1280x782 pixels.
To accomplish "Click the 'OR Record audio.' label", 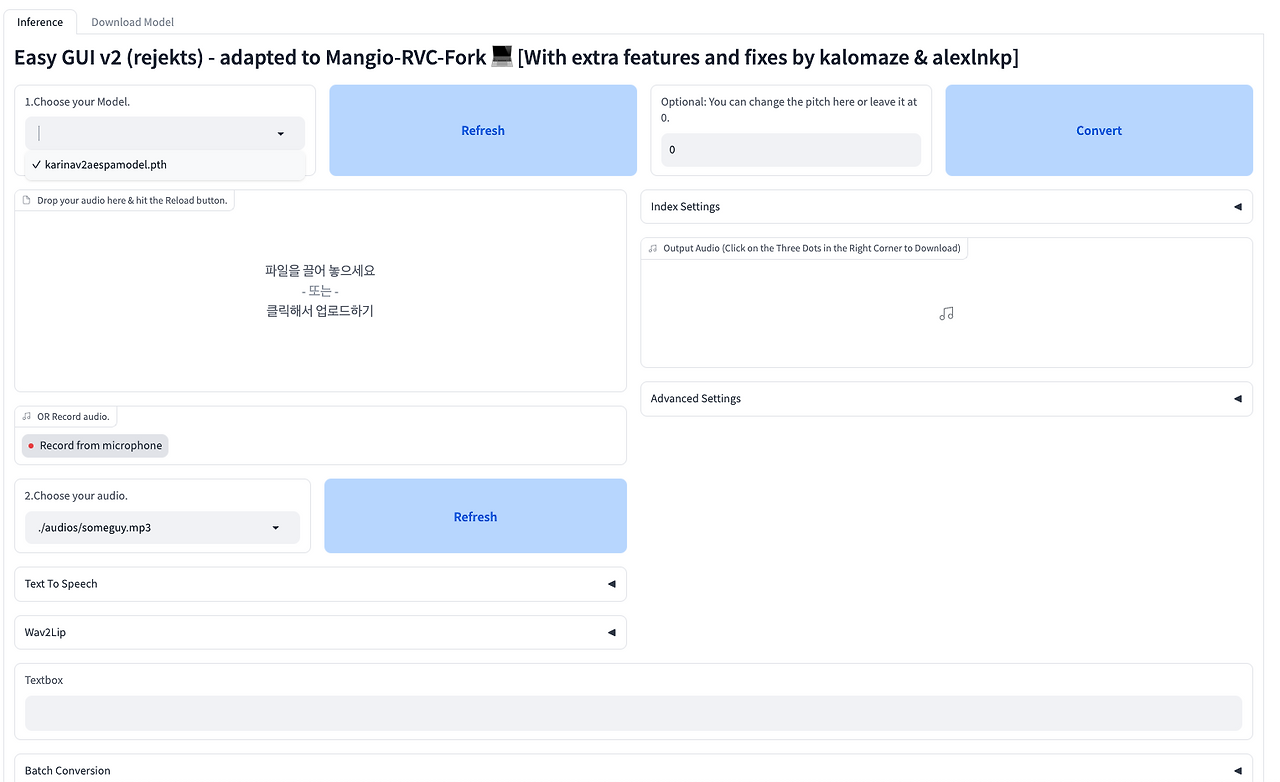I will [x=73, y=416].
